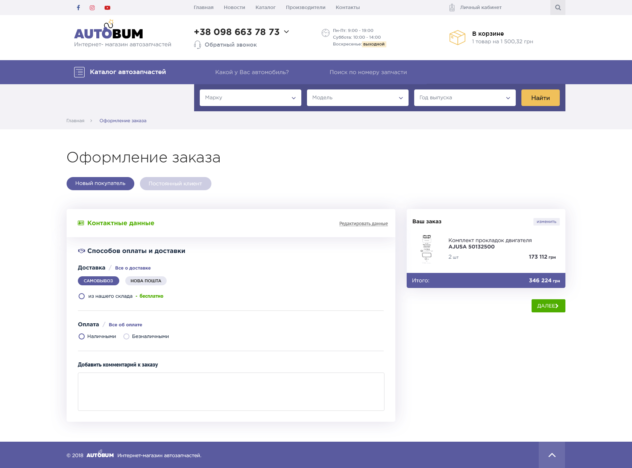632x468 pixels.
Task: Expand the phone number dropdown chevron
Action: click(x=287, y=31)
